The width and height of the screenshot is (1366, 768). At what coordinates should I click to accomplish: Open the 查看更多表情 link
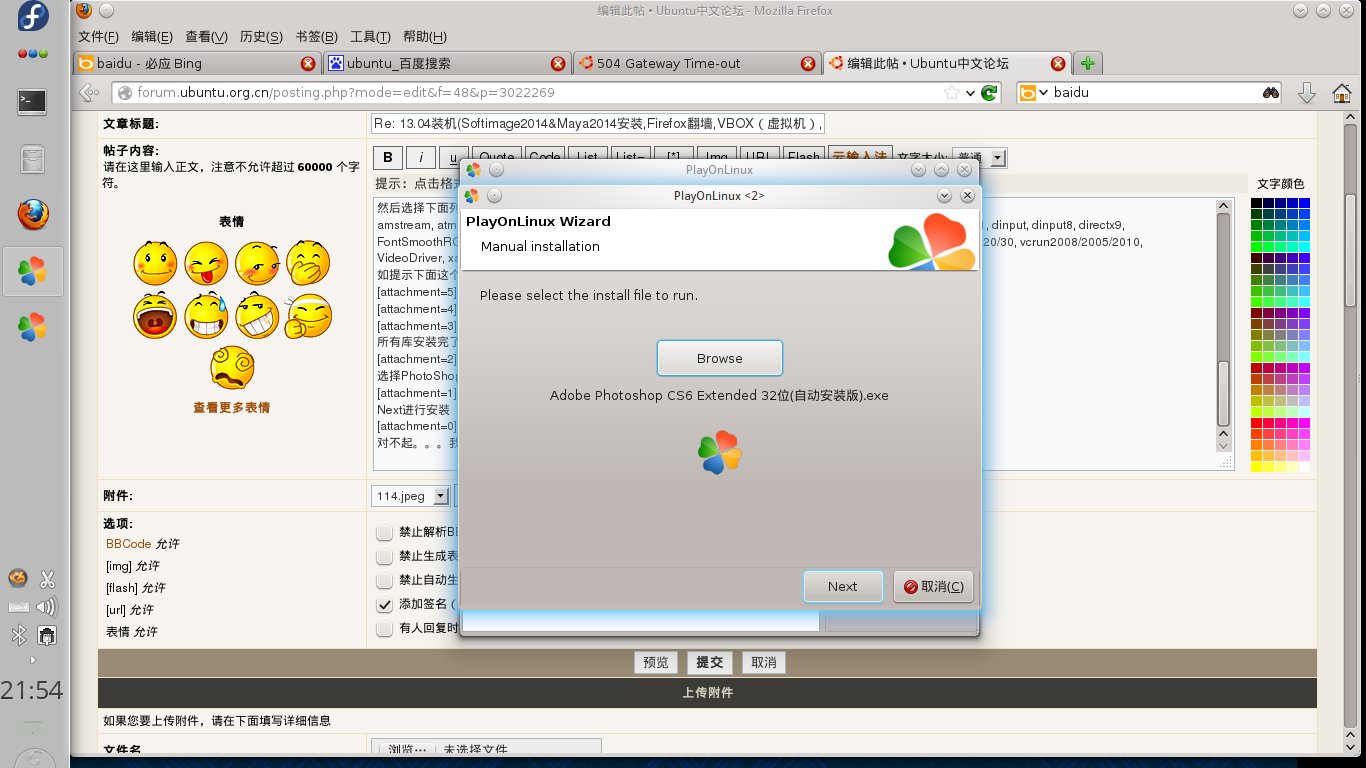click(x=231, y=407)
